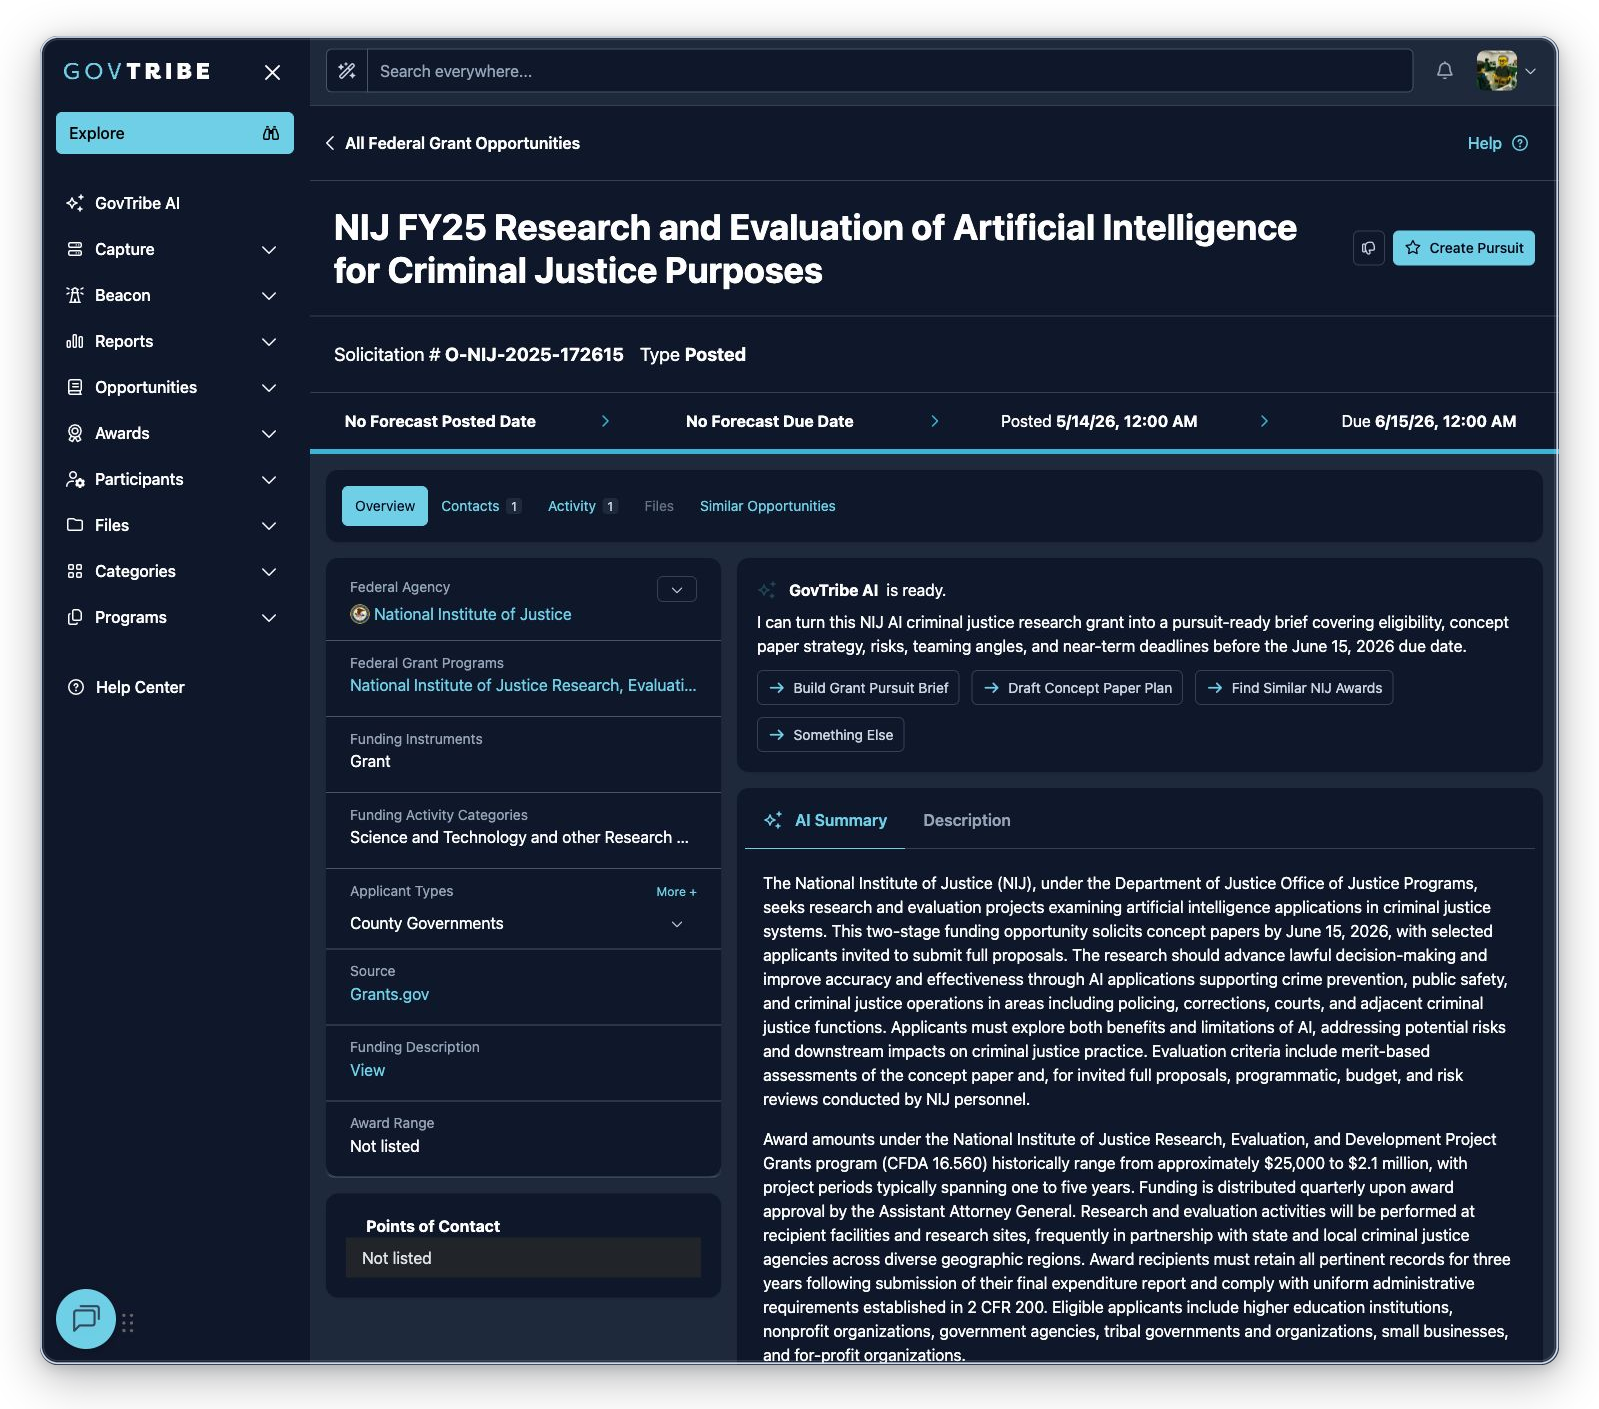Open the Federal Grant Programs link

(523, 685)
